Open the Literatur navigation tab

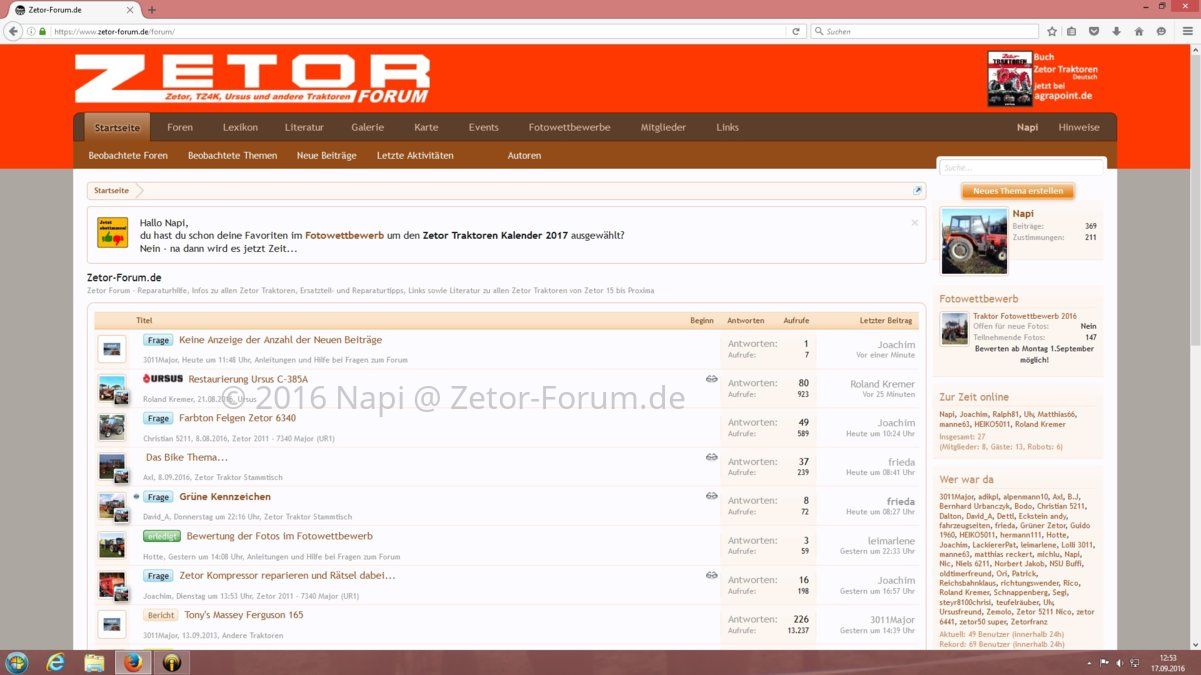pyautogui.click(x=304, y=127)
